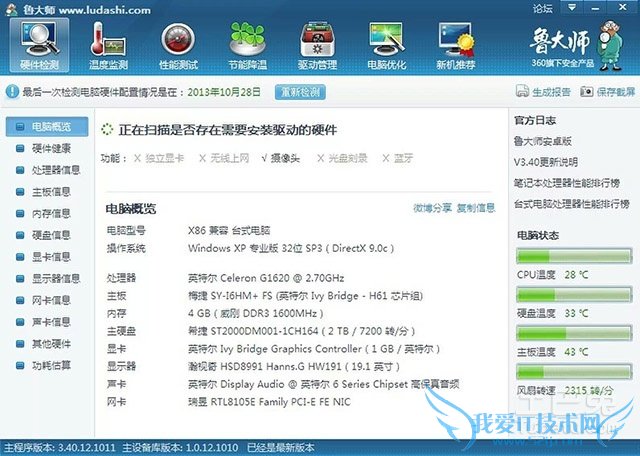
Task: Click the 复制信息 copy info link
Action: coord(476,208)
